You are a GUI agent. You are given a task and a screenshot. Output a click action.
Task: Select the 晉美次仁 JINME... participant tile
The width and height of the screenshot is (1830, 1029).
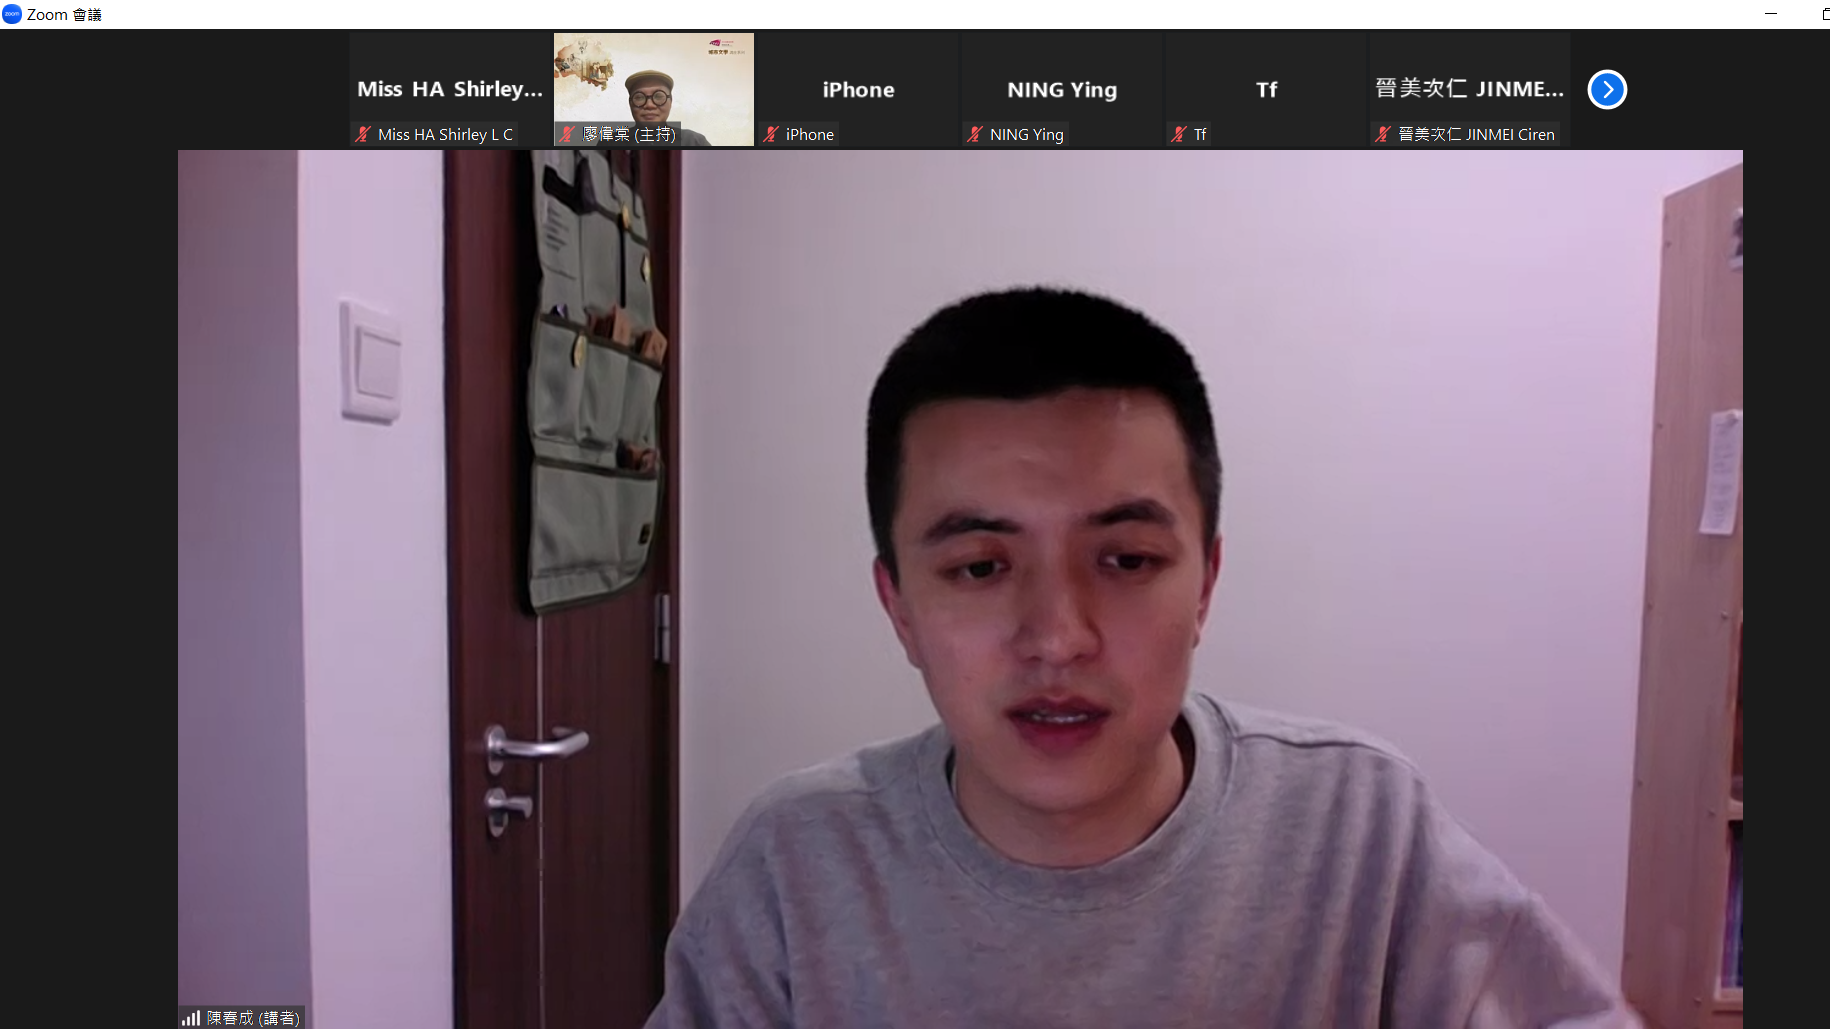click(1469, 89)
